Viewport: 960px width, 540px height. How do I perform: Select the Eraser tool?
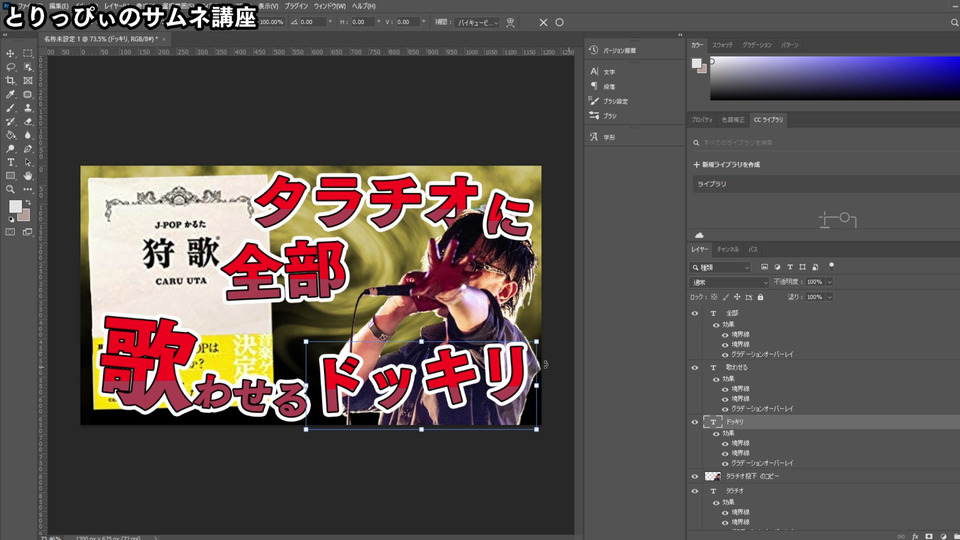coord(28,121)
